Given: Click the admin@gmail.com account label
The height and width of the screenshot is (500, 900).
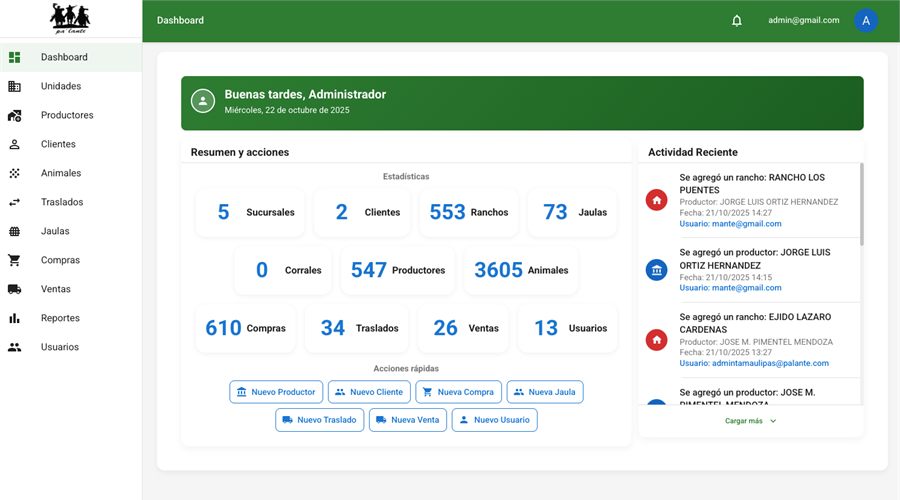Looking at the screenshot, I should (x=804, y=20).
